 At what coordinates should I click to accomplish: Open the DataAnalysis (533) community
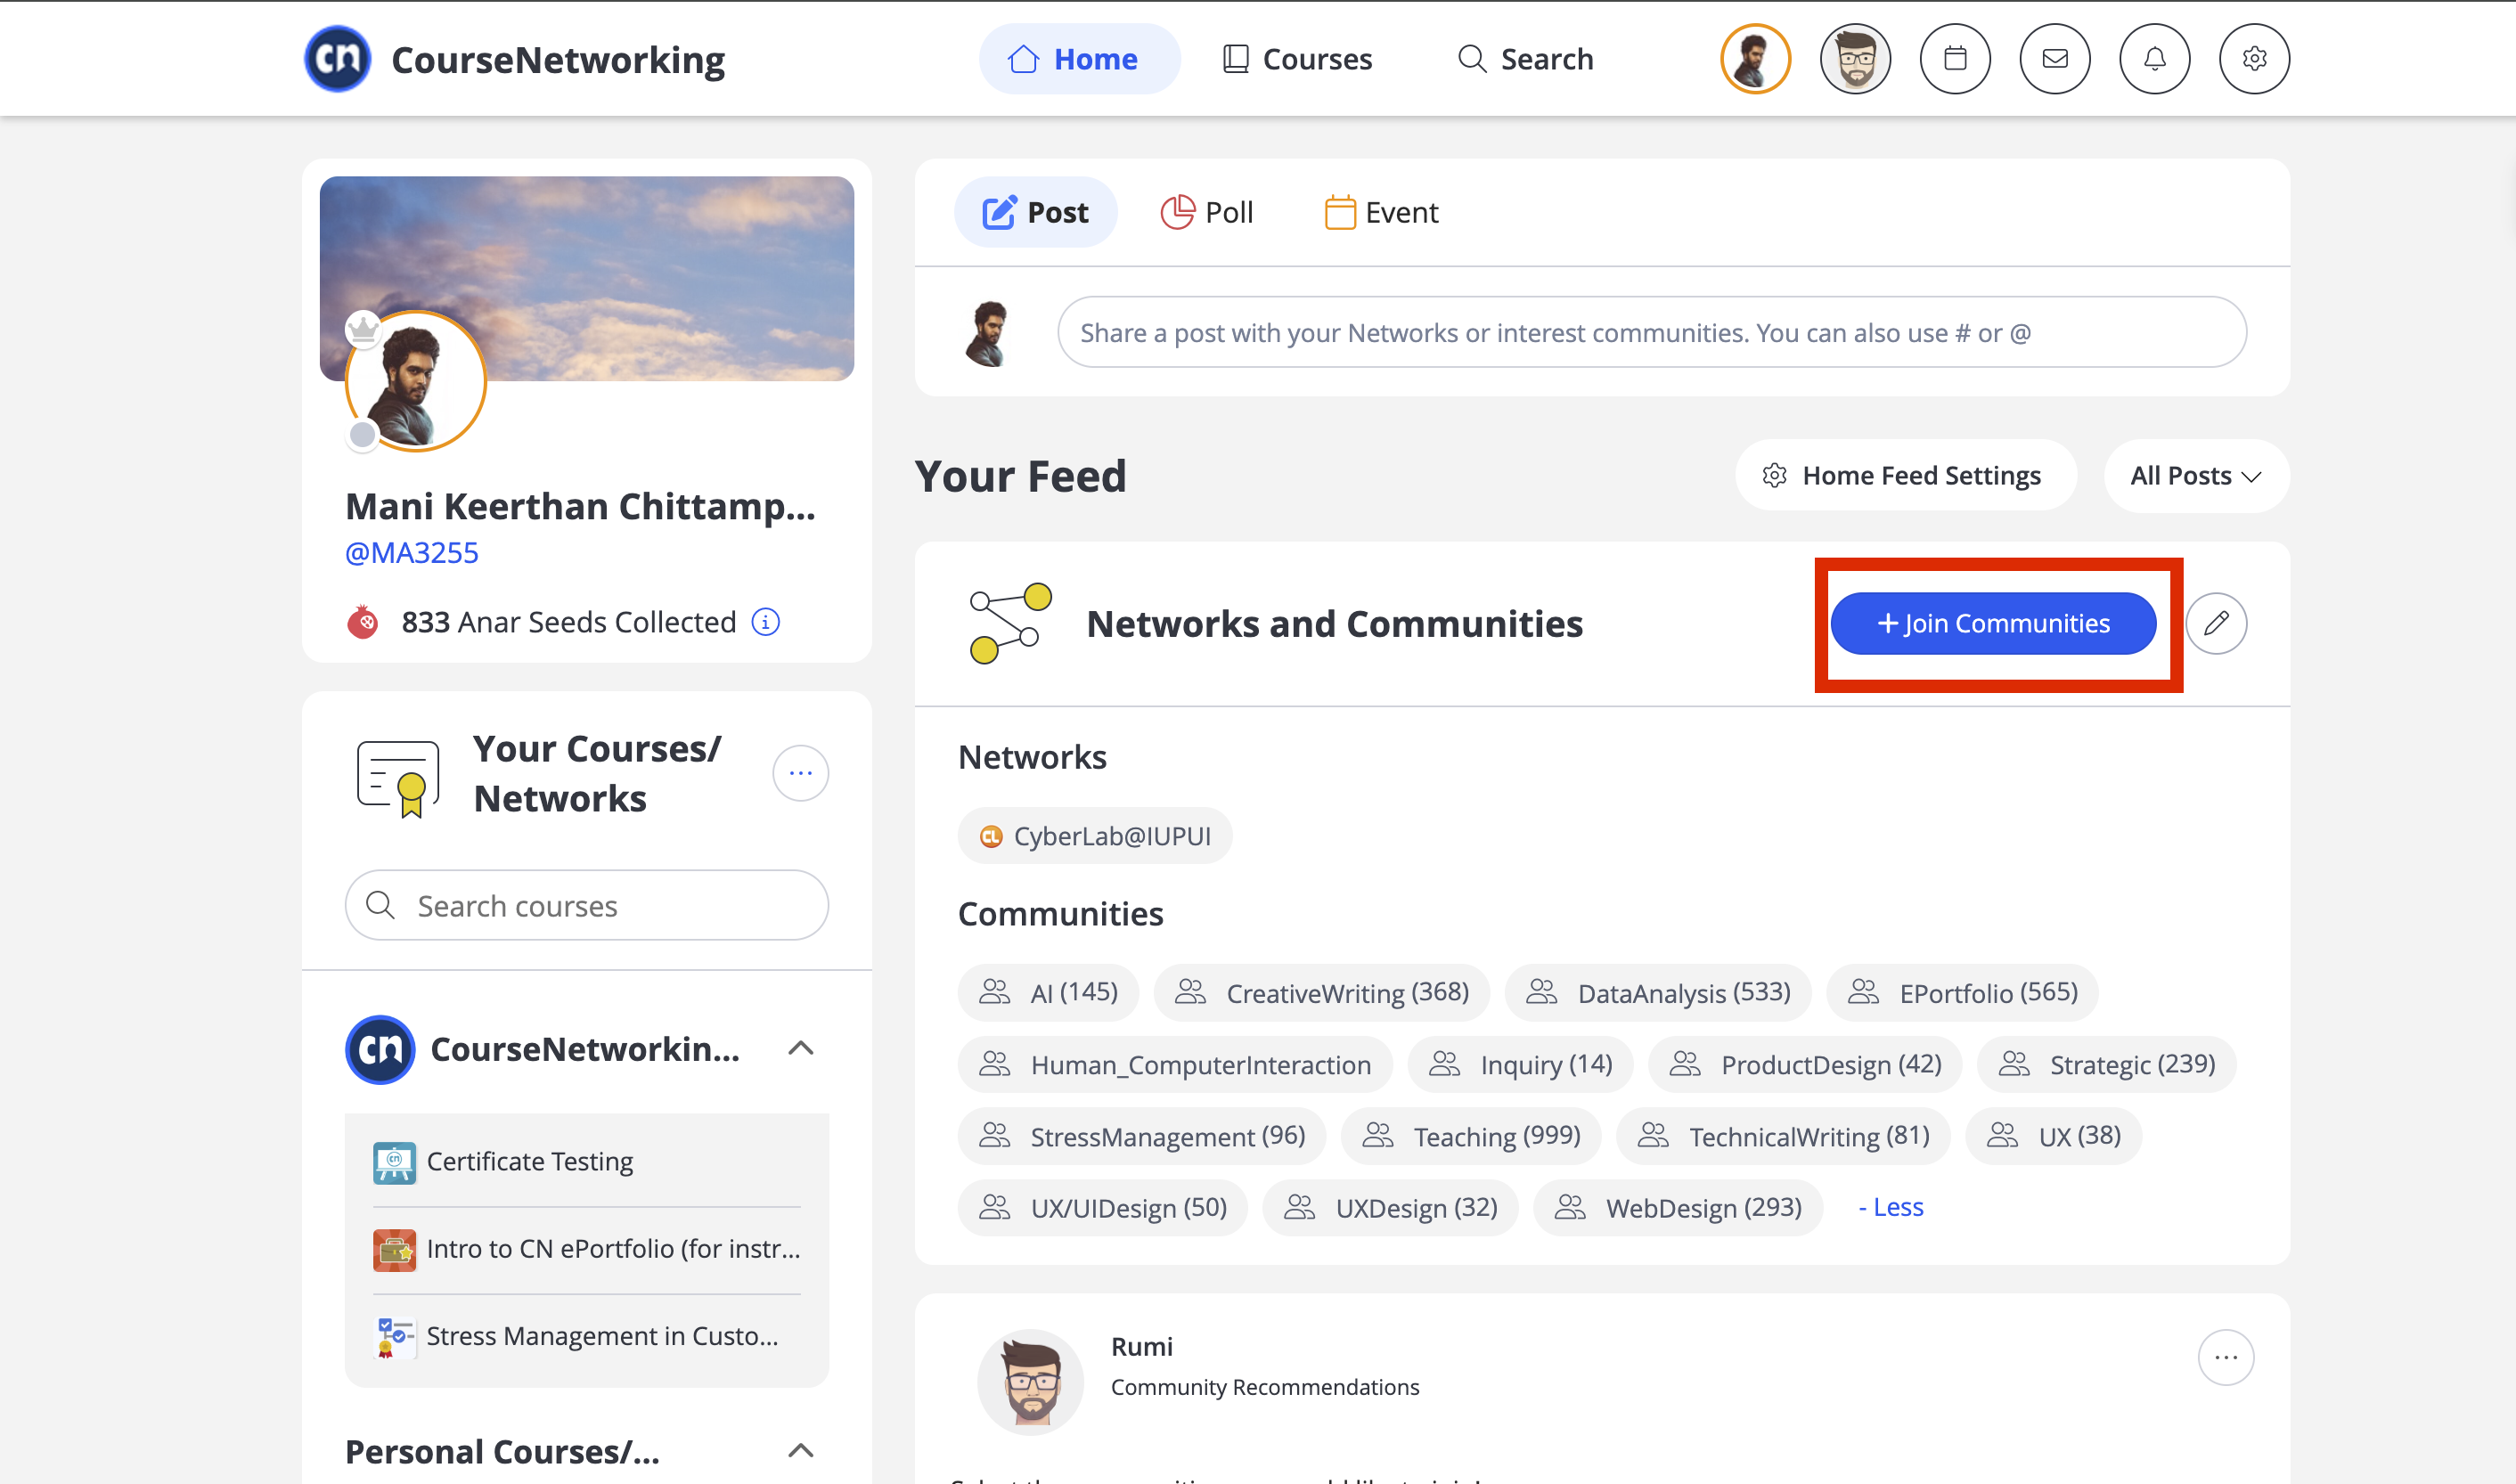pyautogui.click(x=1658, y=992)
